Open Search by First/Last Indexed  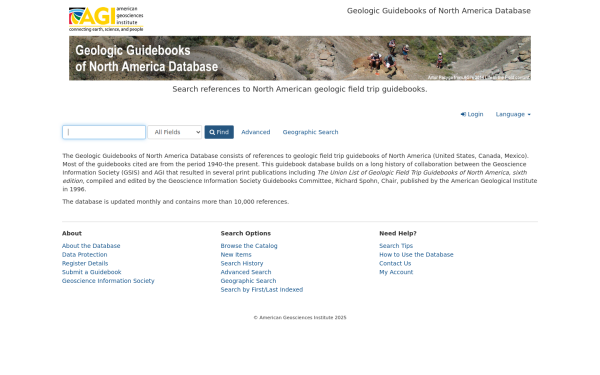[262, 290]
